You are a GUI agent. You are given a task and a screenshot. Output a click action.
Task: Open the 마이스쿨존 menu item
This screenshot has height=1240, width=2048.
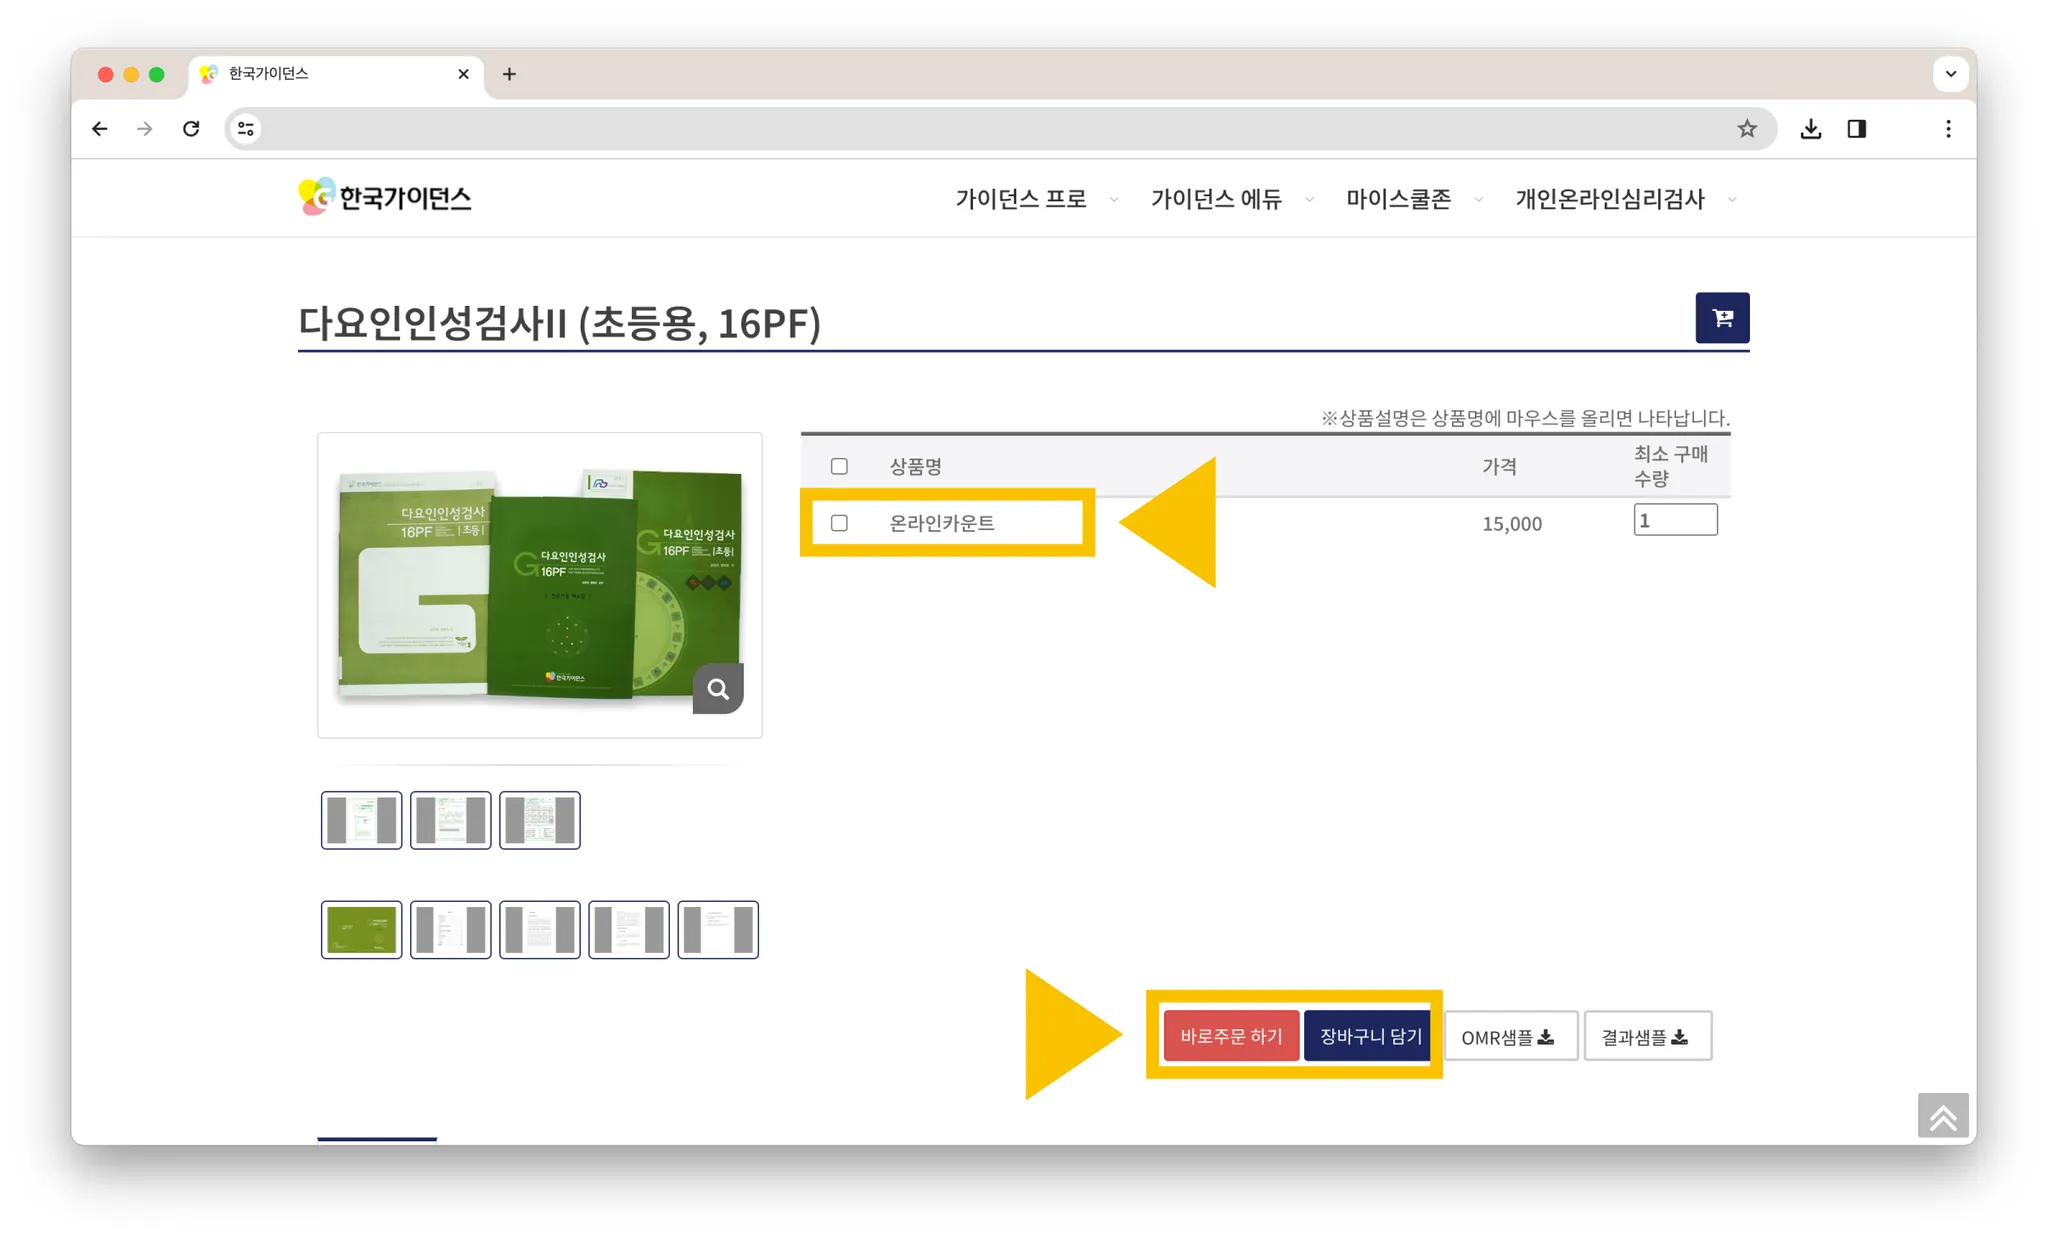tap(1397, 199)
